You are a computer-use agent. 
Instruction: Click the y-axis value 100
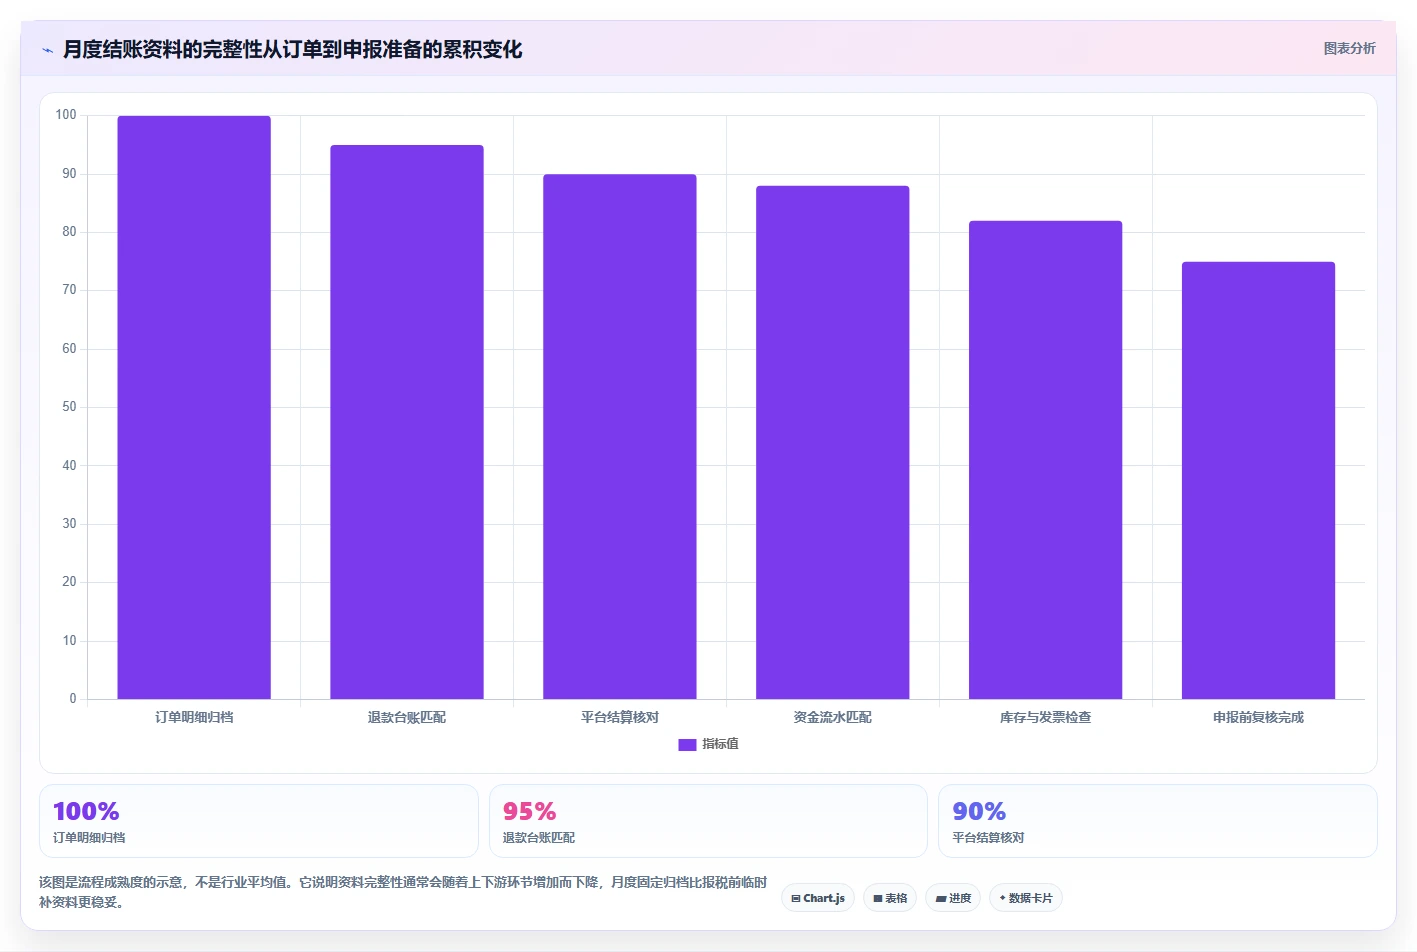[x=66, y=115]
